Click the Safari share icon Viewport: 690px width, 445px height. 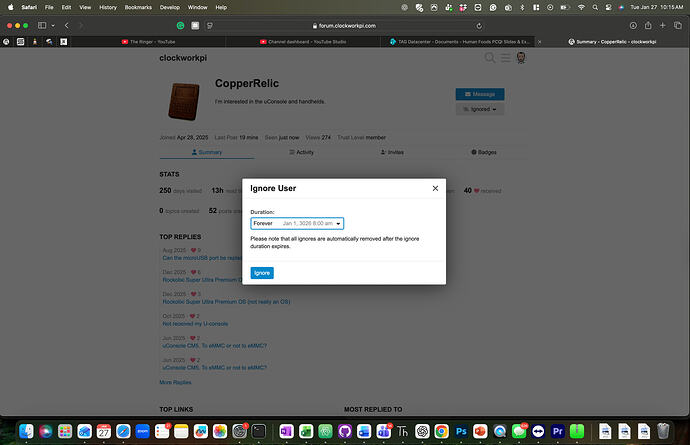pyautogui.click(x=648, y=26)
